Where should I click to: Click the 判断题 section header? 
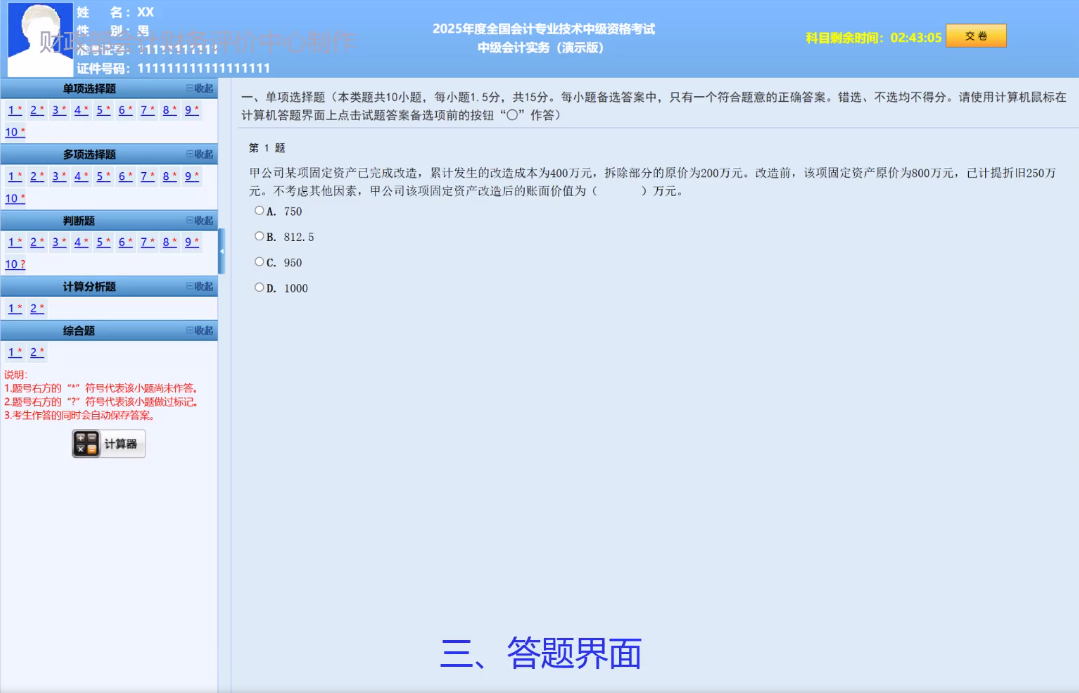pos(80,220)
